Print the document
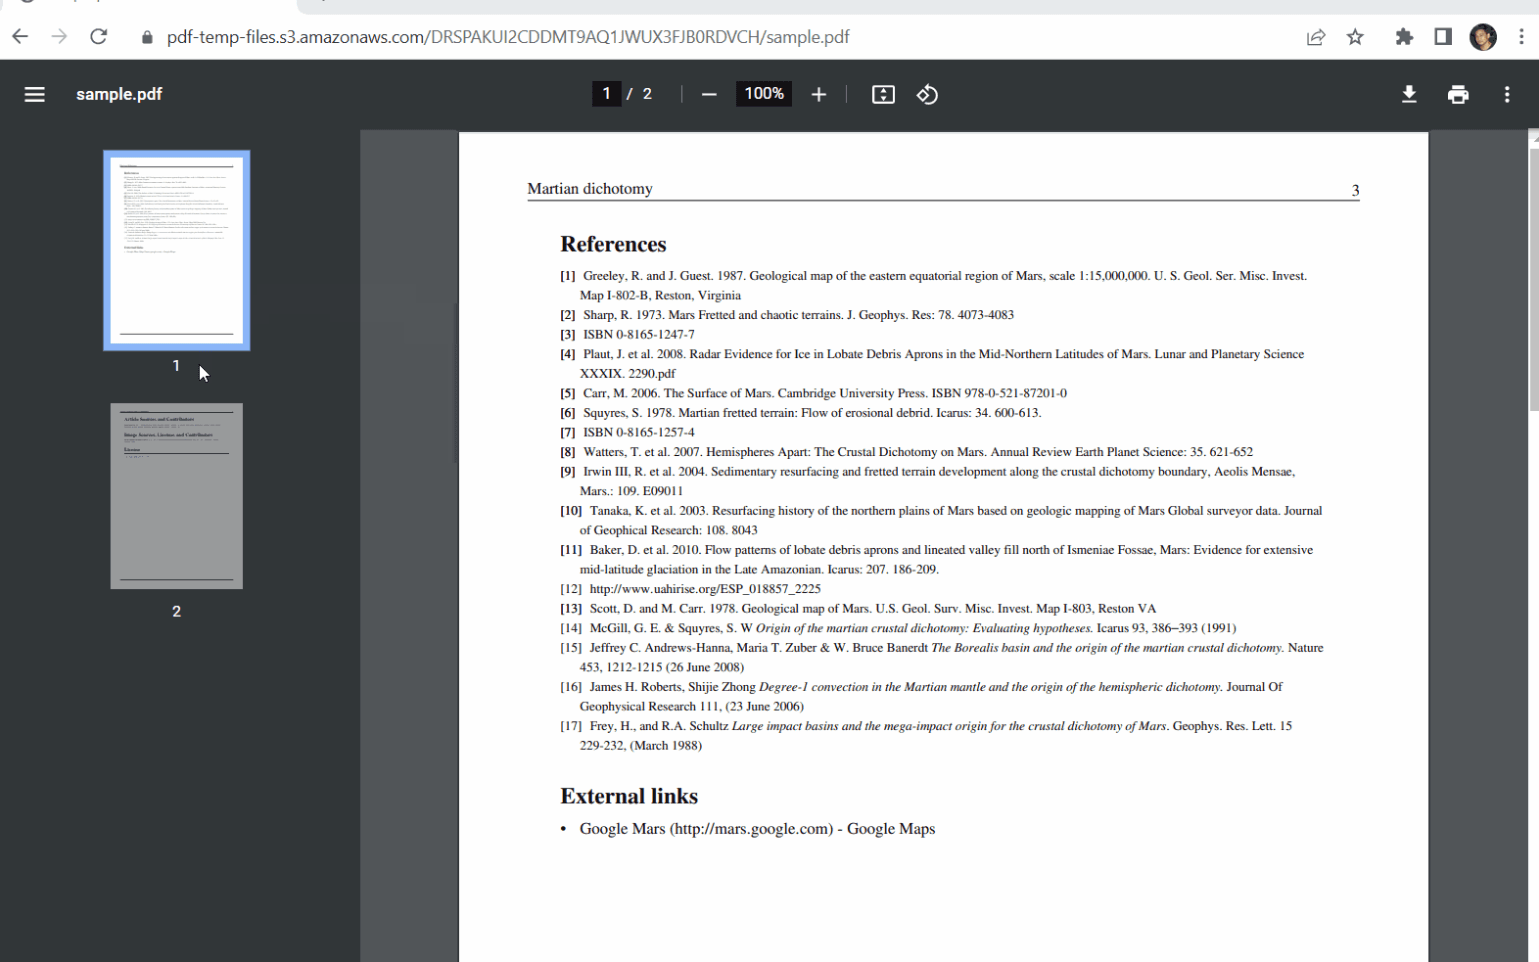The image size is (1539, 962). [1457, 93]
